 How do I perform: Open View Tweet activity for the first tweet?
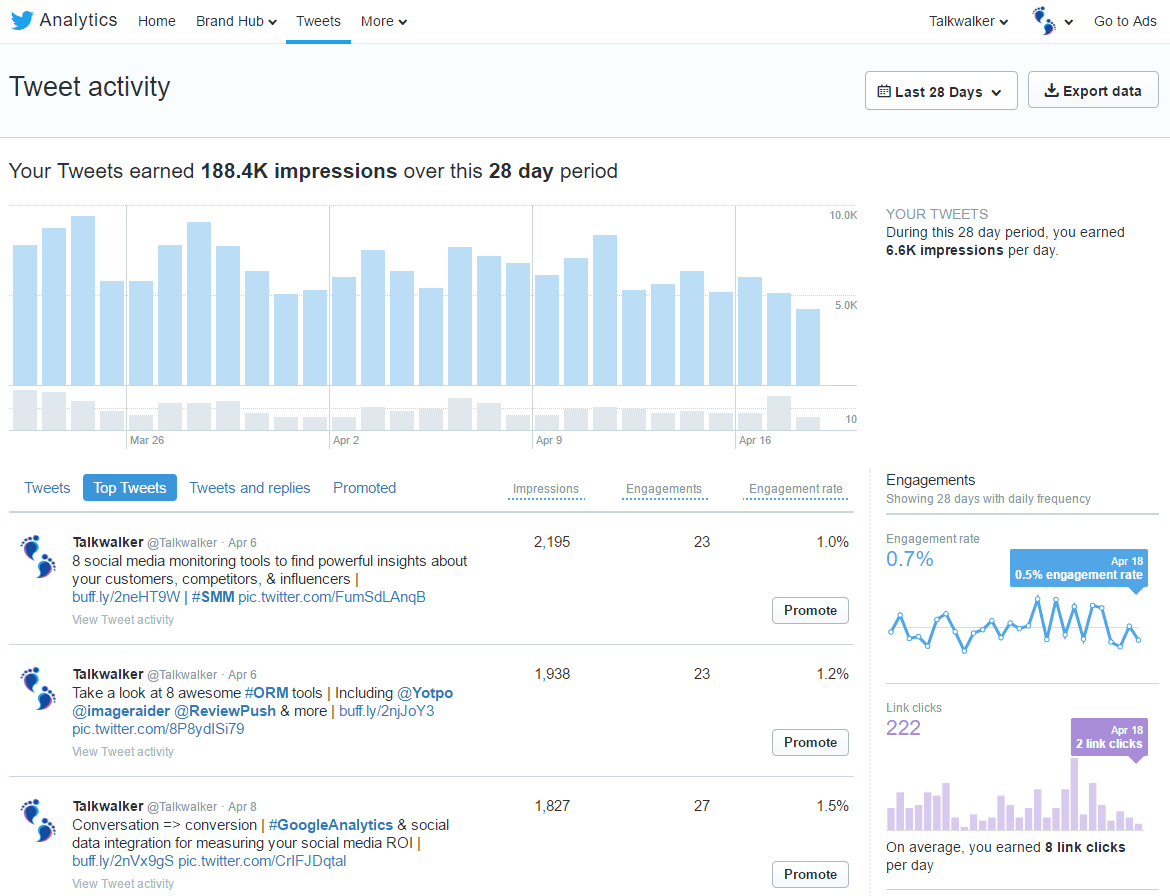coord(122,619)
